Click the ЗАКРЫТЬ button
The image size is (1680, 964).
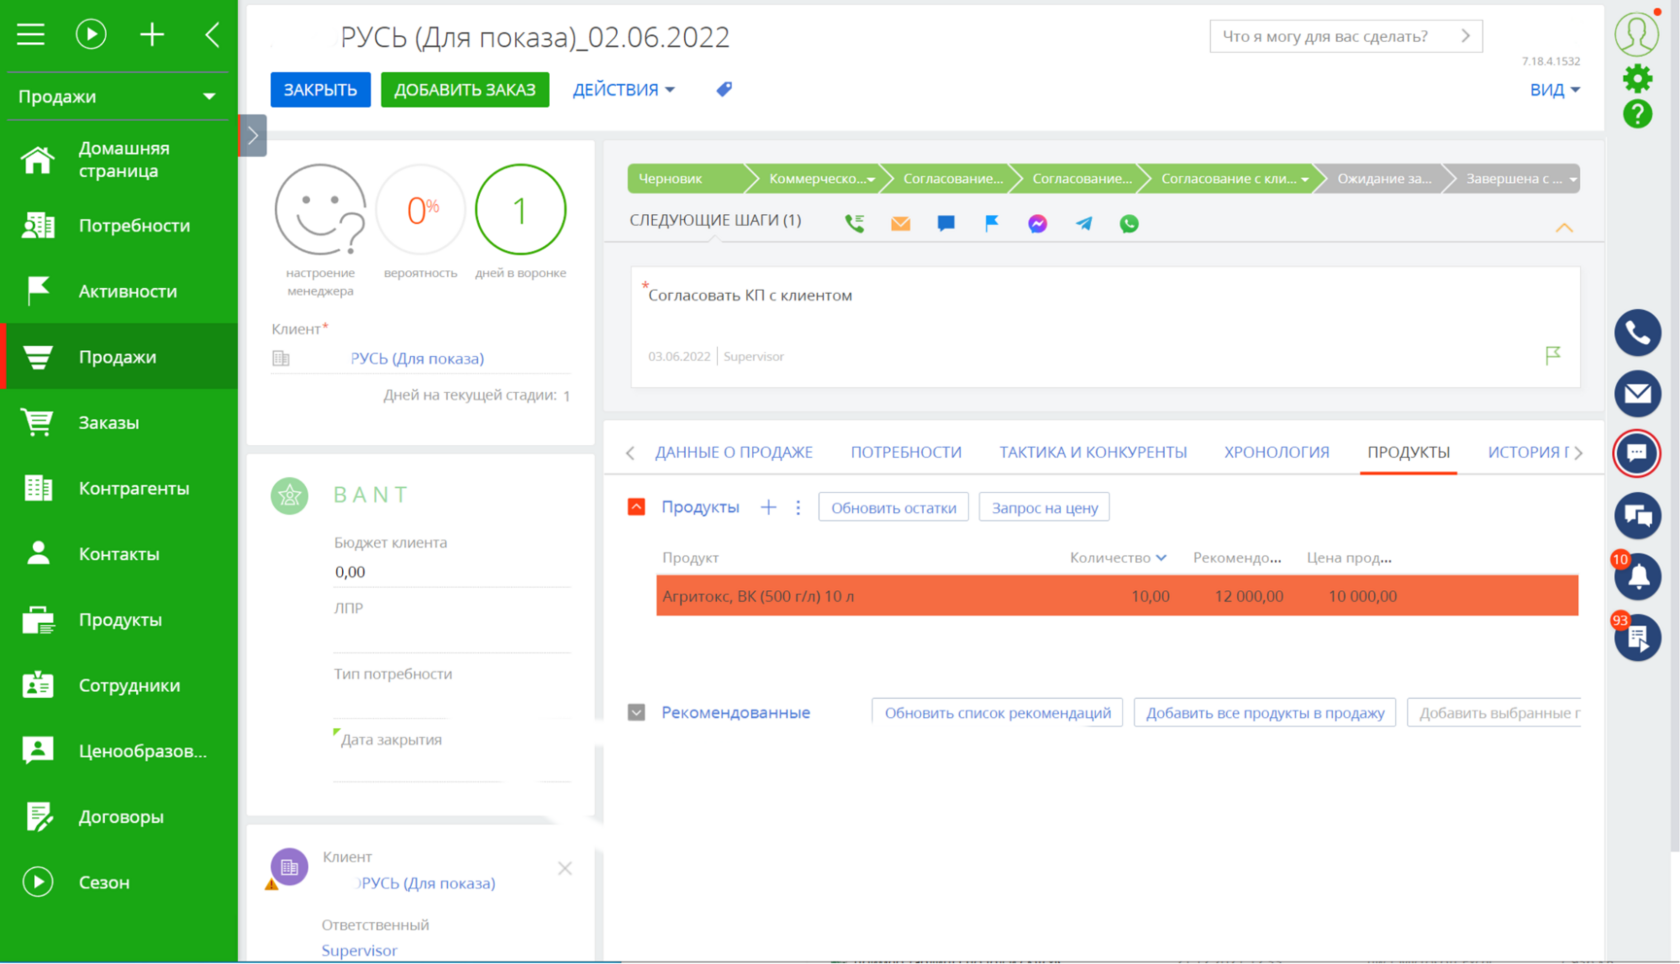(320, 89)
